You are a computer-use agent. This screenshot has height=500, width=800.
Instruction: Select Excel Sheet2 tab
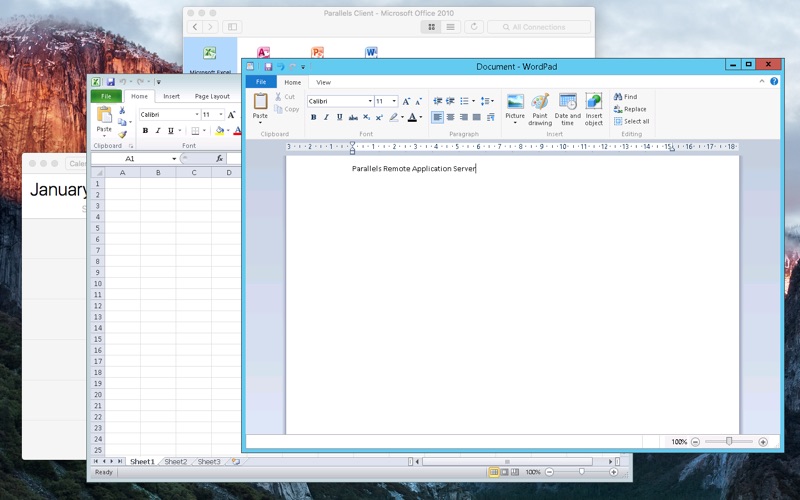(x=176, y=461)
